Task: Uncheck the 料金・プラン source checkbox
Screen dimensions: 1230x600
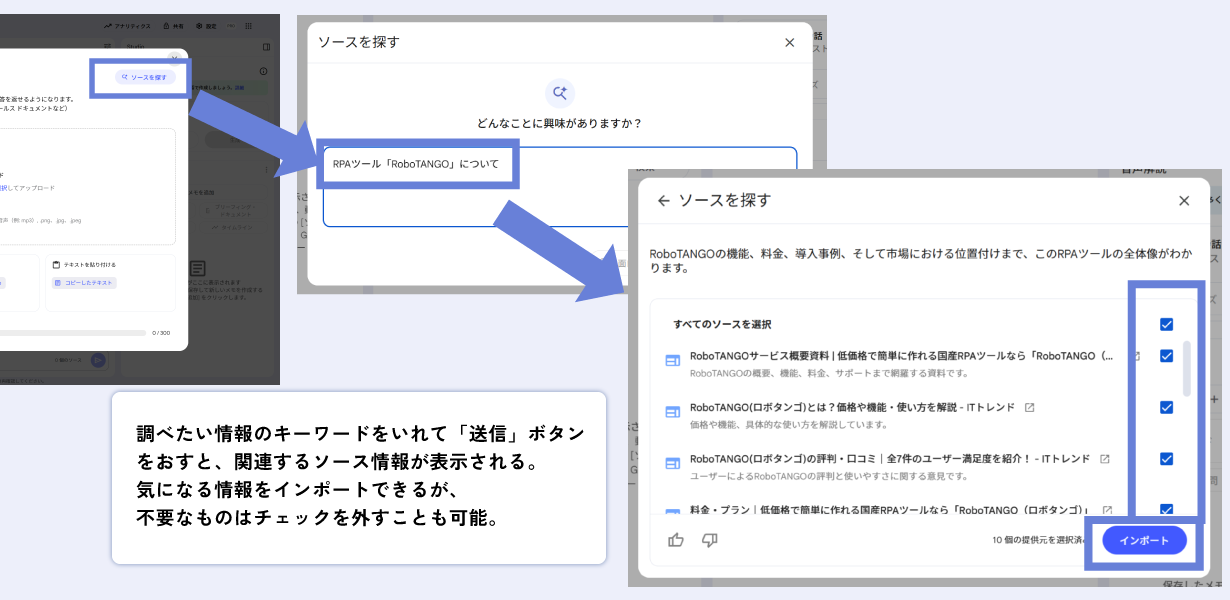Action: pos(1166,508)
